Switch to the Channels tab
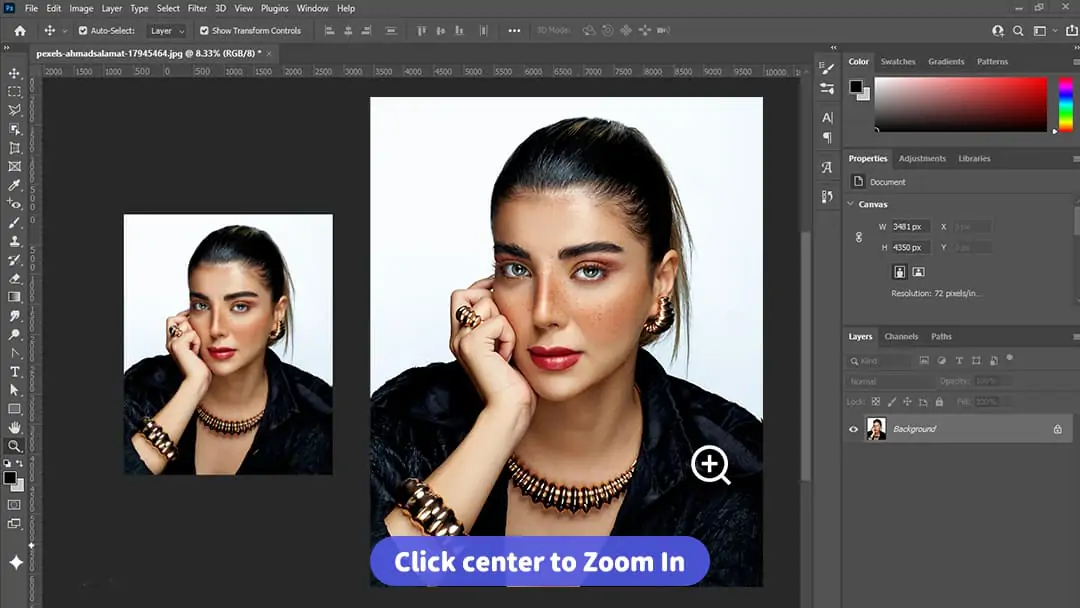The height and width of the screenshot is (608, 1080). tap(901, 337)
